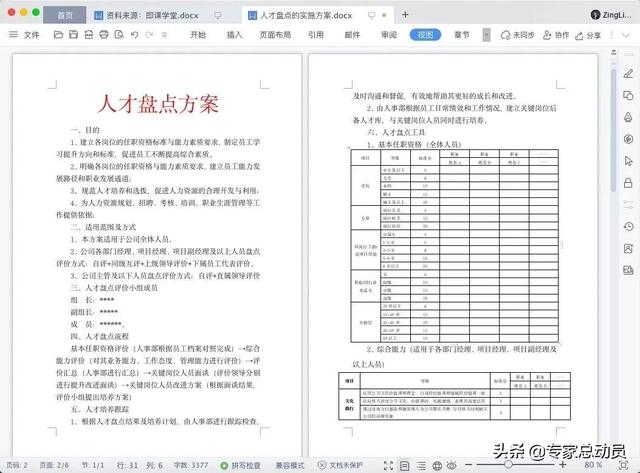Click the shapes icon in the right sidebar

[x=628, y=95]
